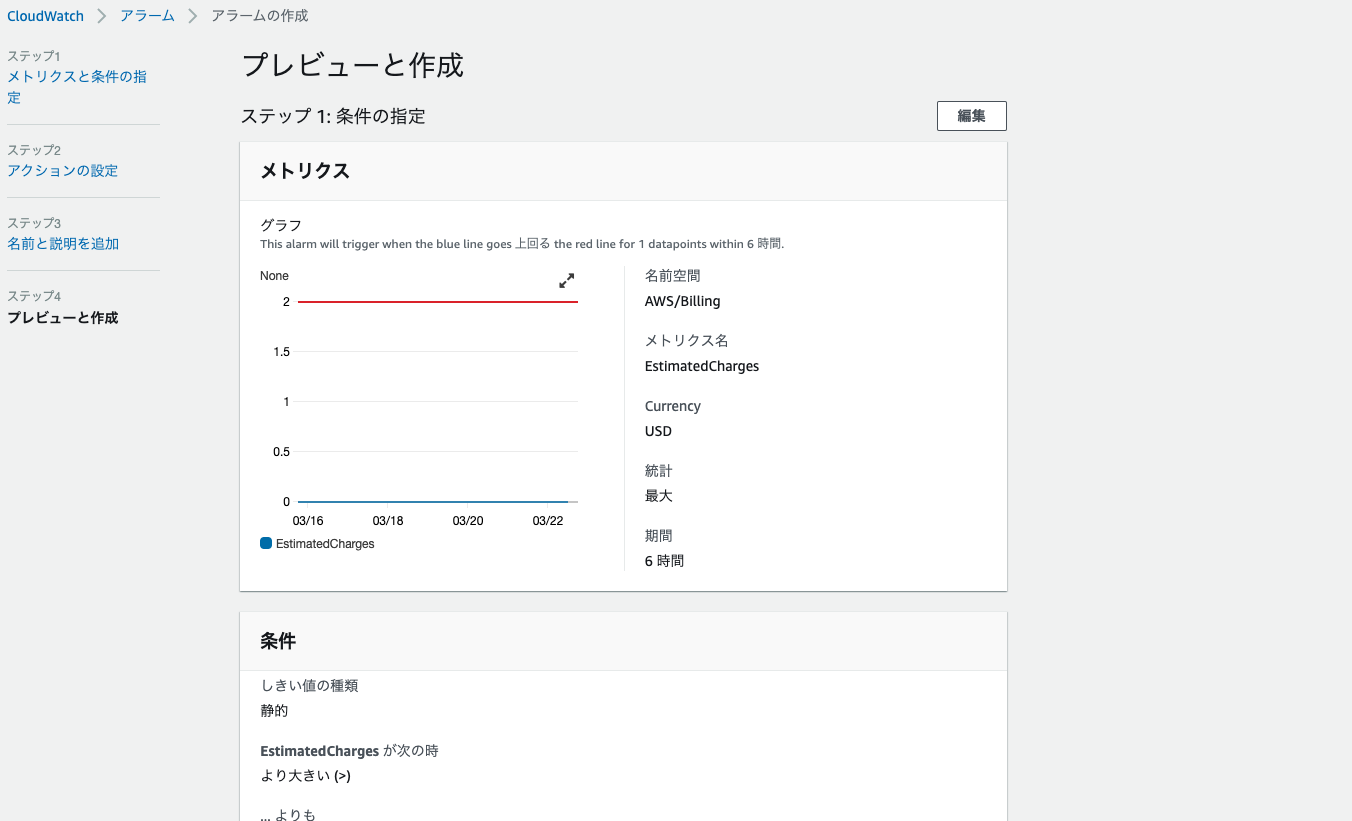Image resolution: width=1352 pixels, height=821 pixels.
Task: Return to step 名前と説明を追加
Action: 63,244
